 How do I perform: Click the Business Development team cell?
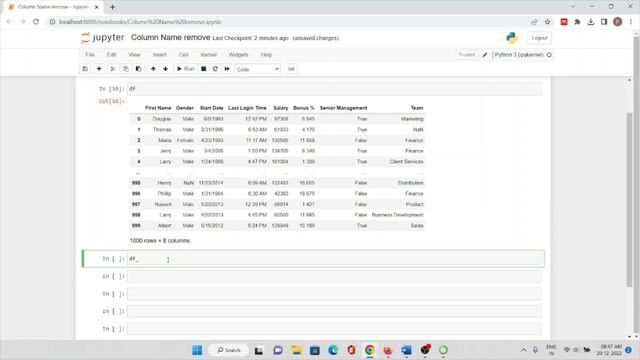point(398,215)
